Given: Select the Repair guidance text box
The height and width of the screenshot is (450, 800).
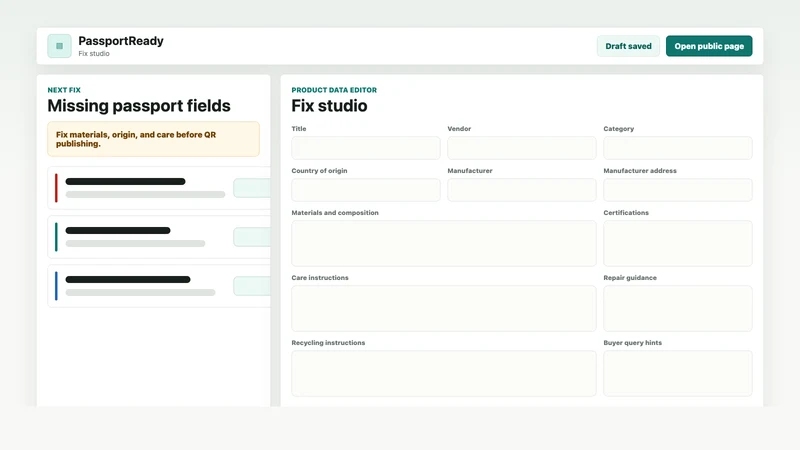Looking at the screenshot, I should [x=678, y=308].
